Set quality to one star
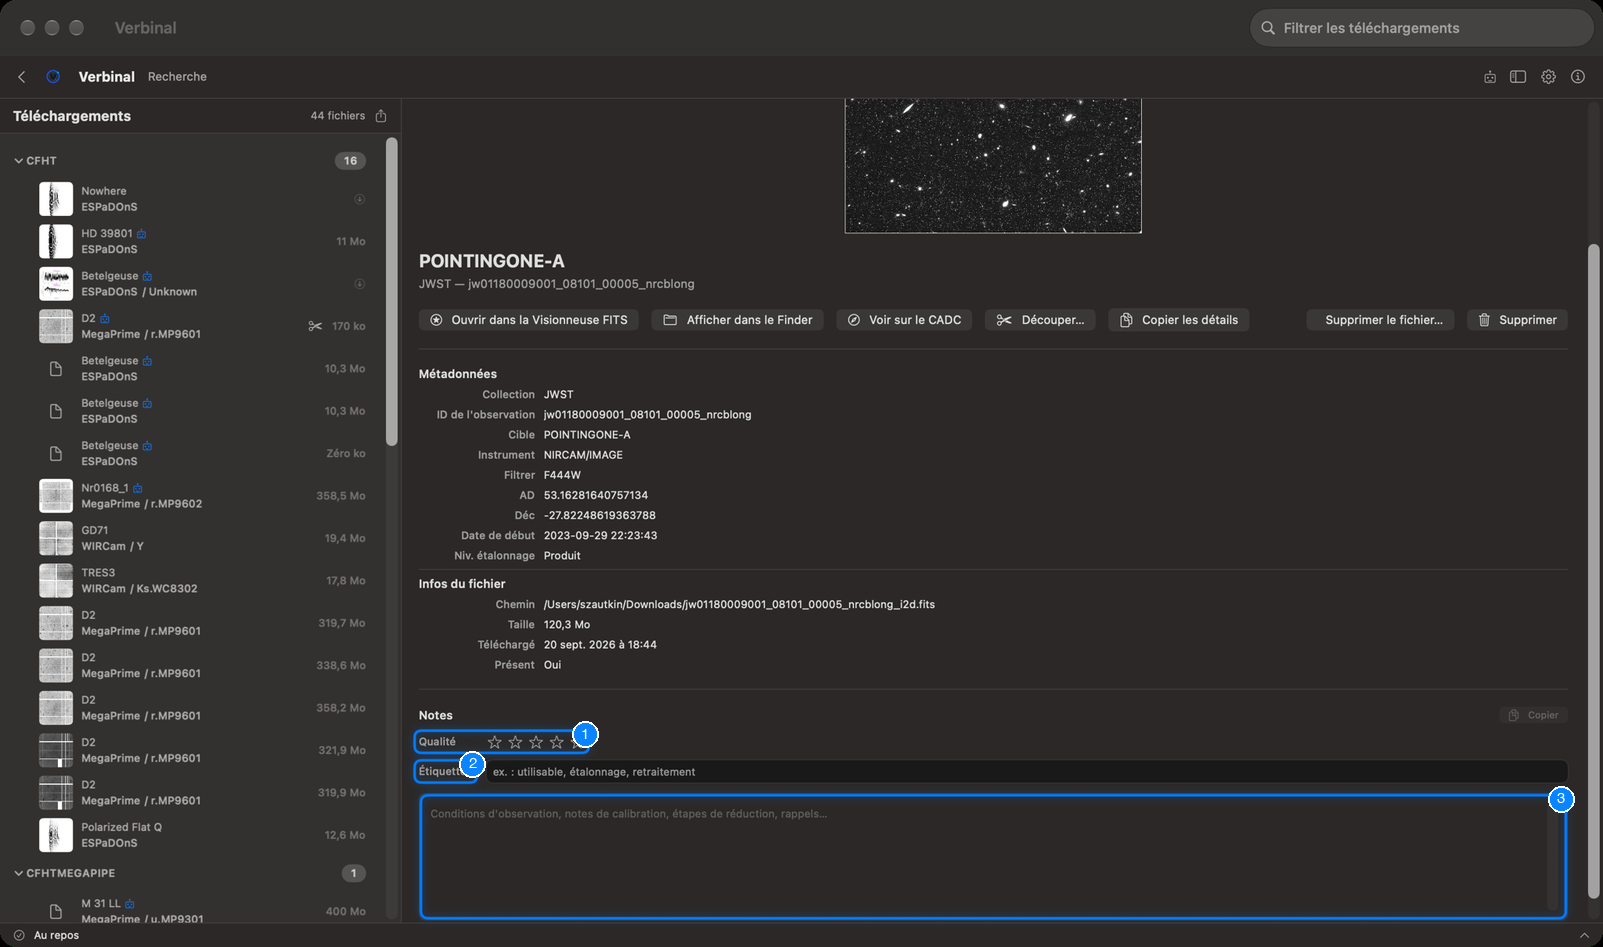 [494, 742]
